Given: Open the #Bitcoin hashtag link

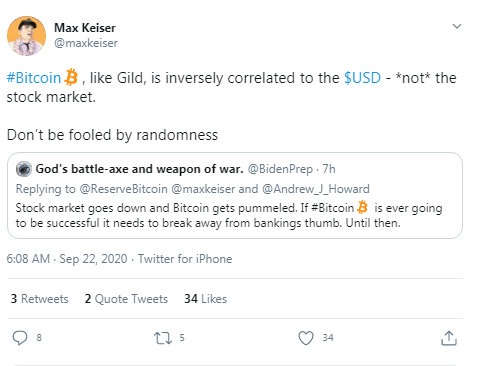Looking at the screenshot, I should [34, 78].
